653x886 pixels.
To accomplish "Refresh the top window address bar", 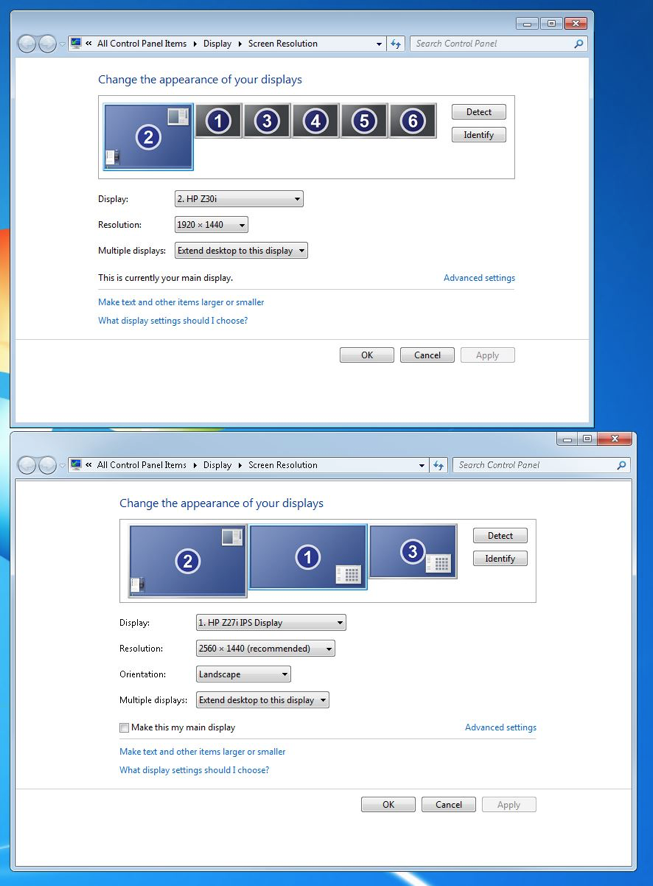I will click(x=395, y=44).
